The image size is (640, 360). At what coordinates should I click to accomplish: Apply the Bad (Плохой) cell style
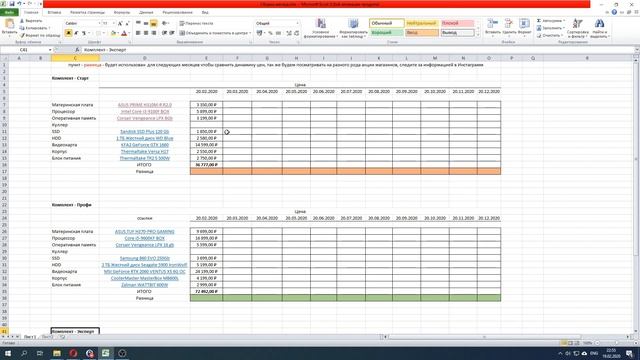point(458,23)
